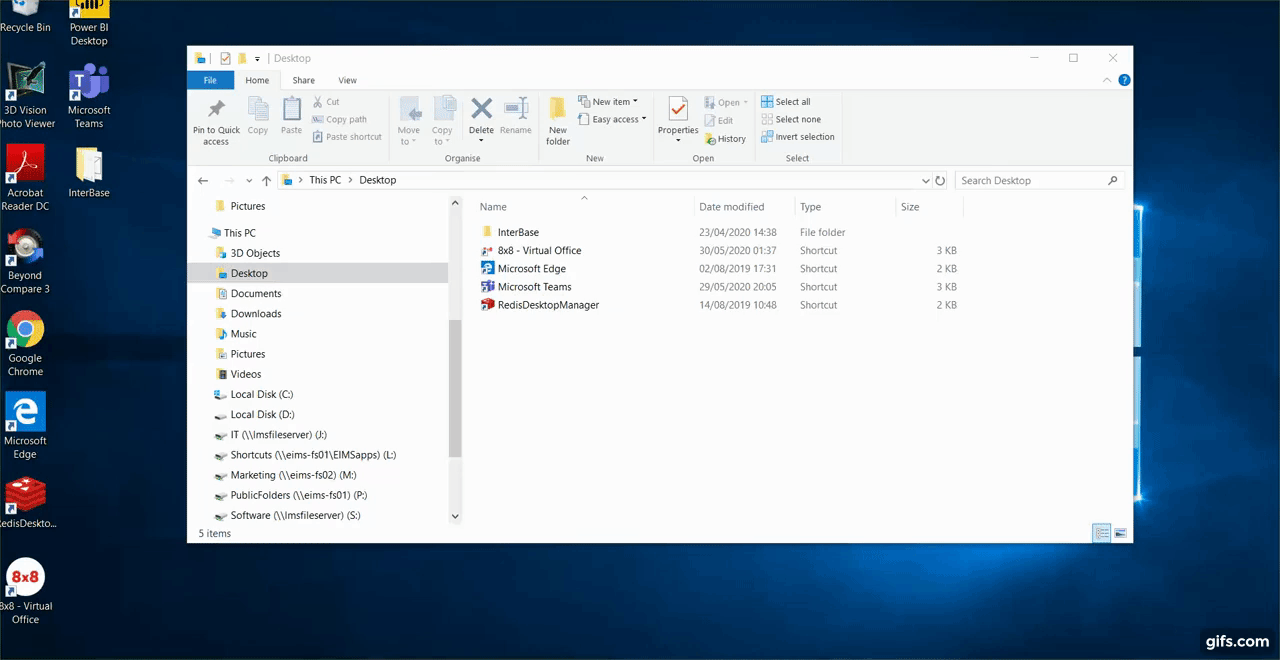Open Customize Quick Access Toolbar dropdown
The height and width of the screenshot is (660, 1280).
click(257, 59)
